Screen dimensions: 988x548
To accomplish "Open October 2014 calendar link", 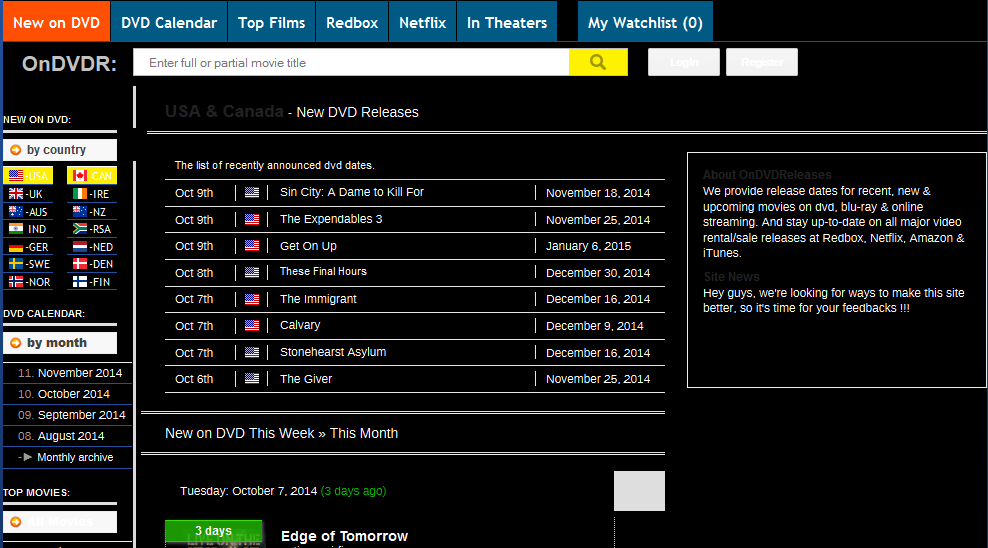I will tap(74, 394).
